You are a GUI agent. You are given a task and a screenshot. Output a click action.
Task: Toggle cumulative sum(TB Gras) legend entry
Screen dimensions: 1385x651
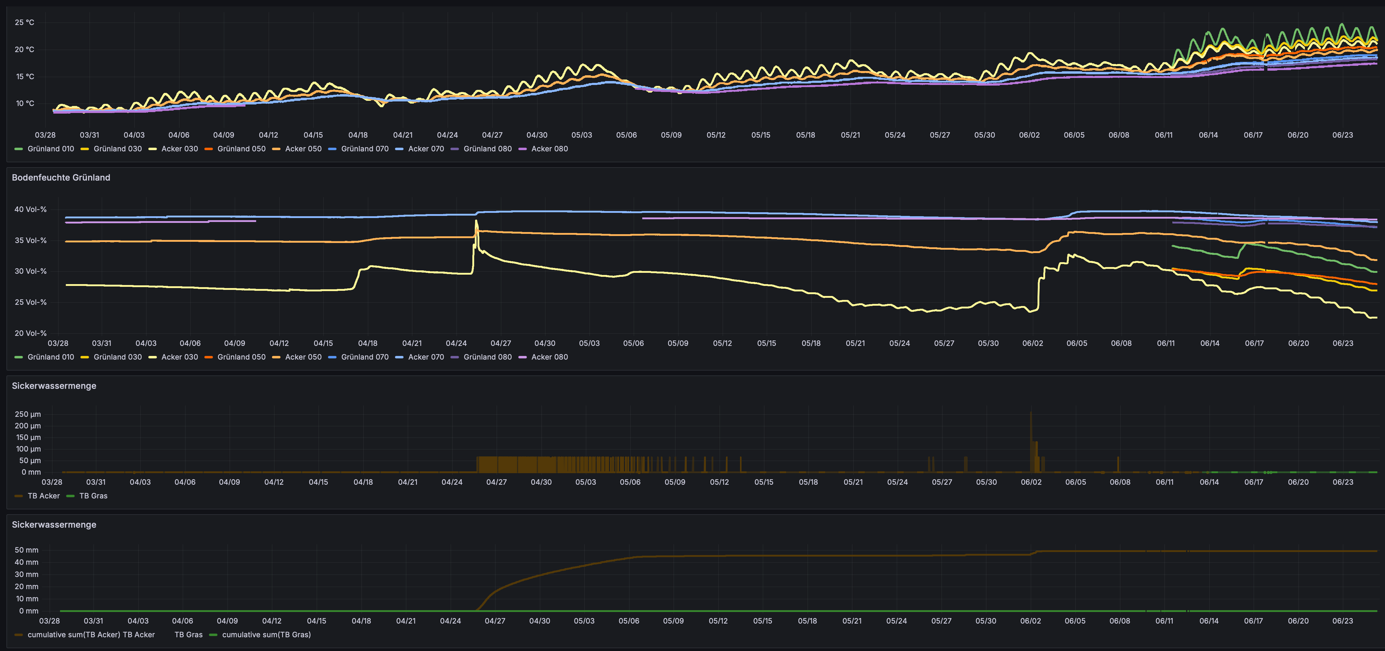(266, 635)
